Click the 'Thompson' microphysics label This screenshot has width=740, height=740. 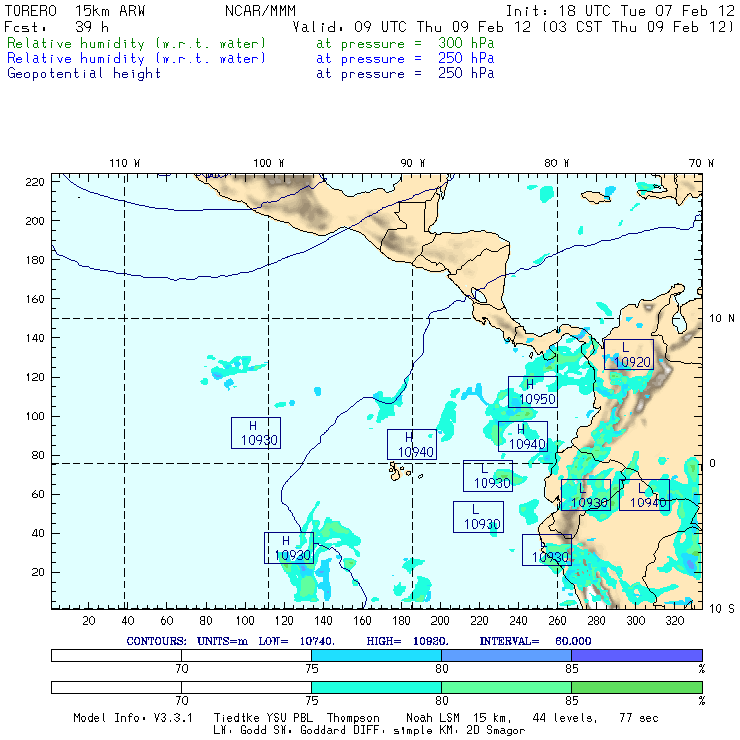(x=353, y=718)
